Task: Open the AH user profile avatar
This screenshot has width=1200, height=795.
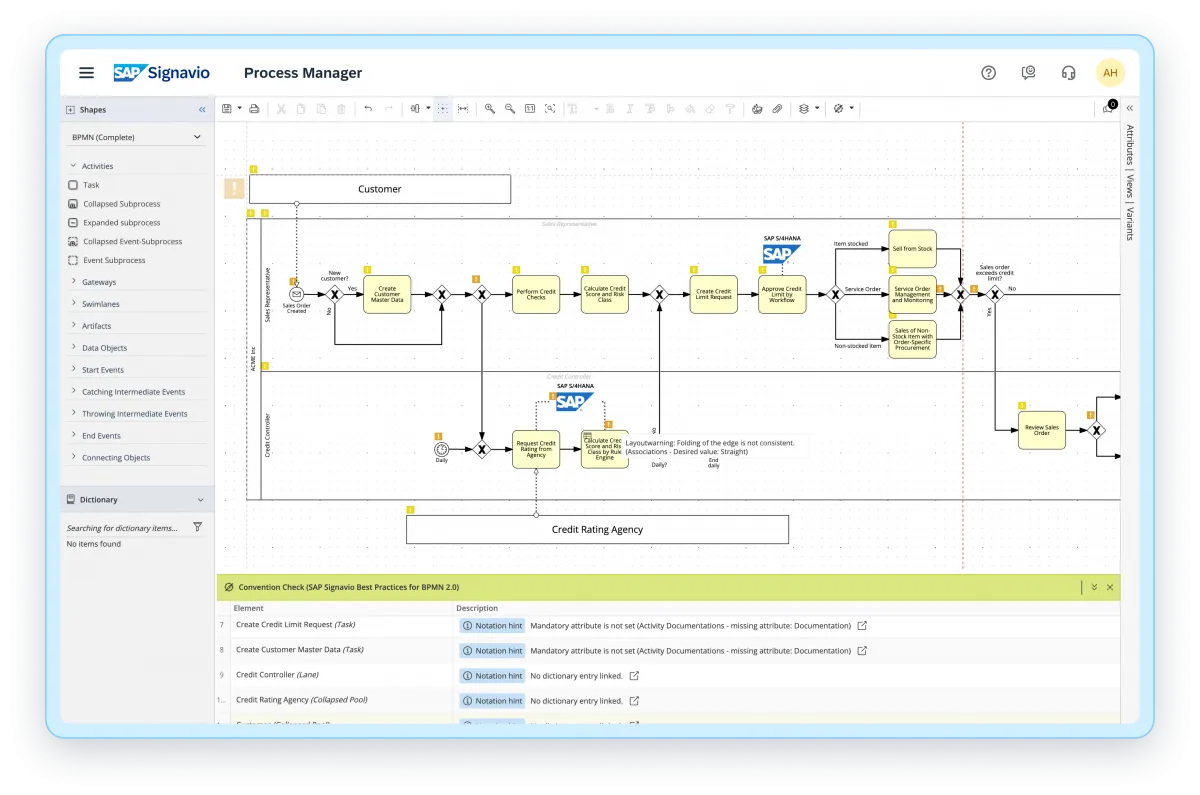Action: point(1110,73)
